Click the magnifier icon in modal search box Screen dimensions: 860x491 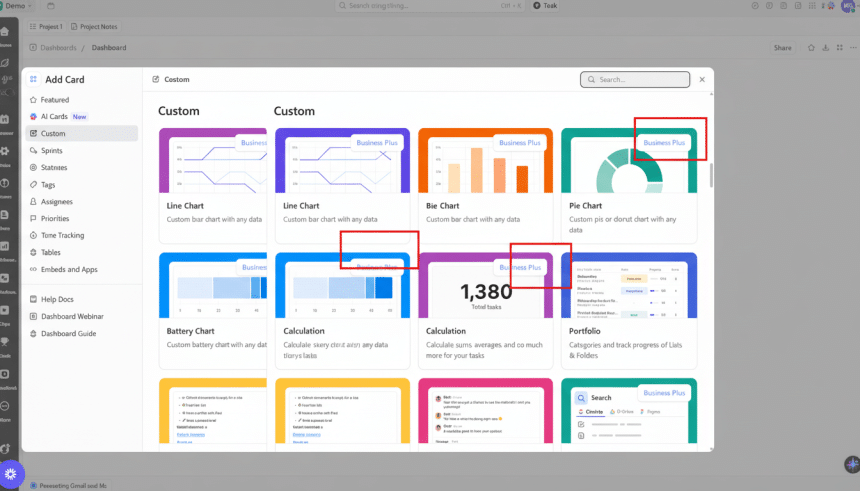coord(591,80)
